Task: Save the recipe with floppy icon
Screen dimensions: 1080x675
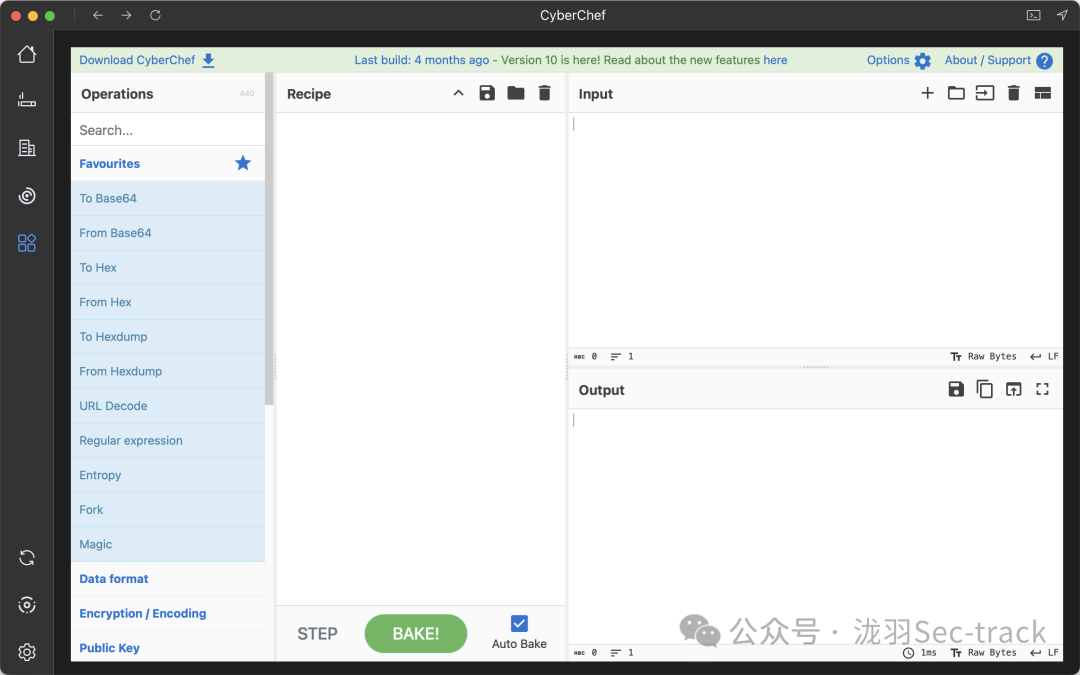Action: pos(487,93)
